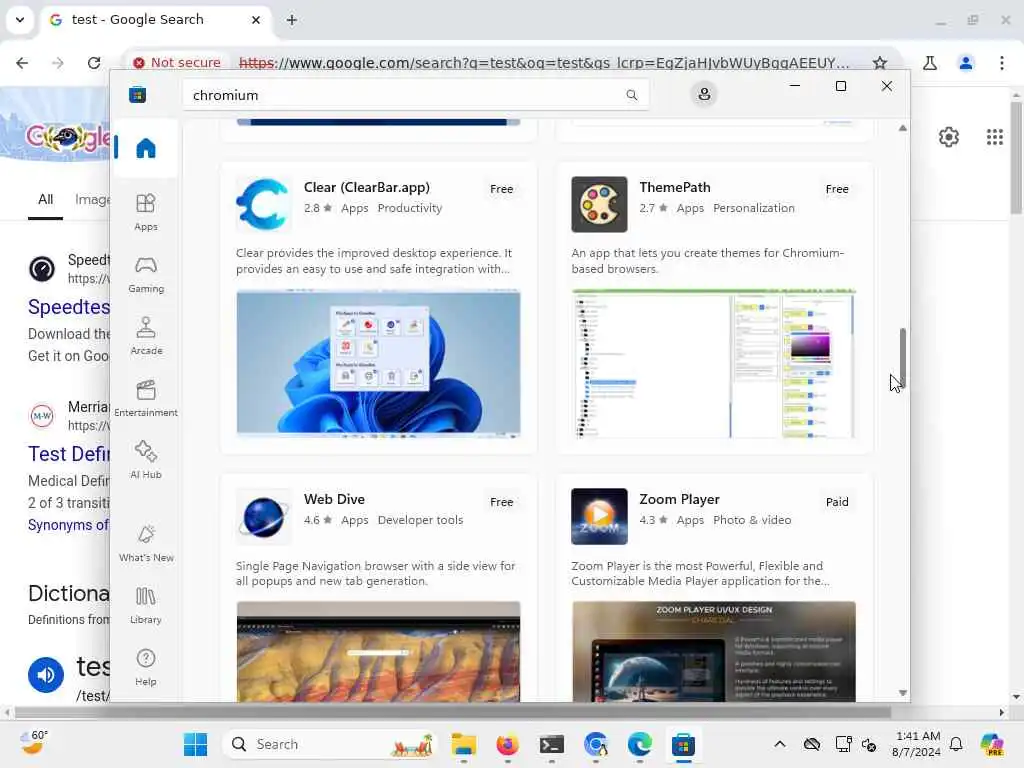Click the Chrome horizontal scrollbar

(x=453, y=712)
